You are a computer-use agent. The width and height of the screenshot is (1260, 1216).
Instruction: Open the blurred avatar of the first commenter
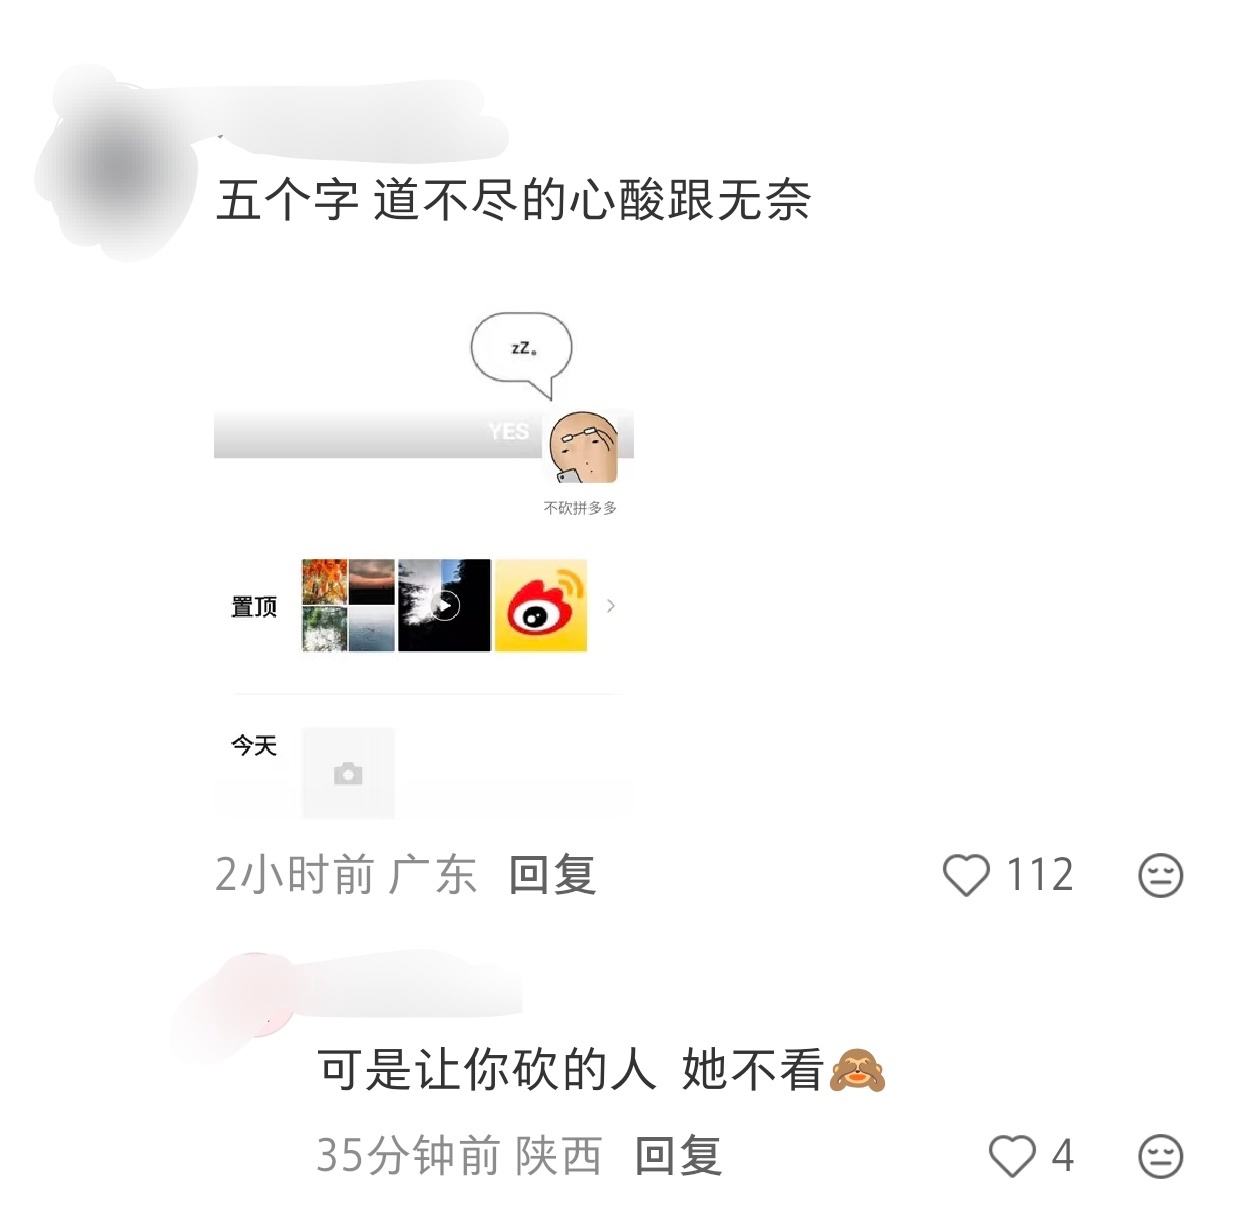tap(118, 165)
